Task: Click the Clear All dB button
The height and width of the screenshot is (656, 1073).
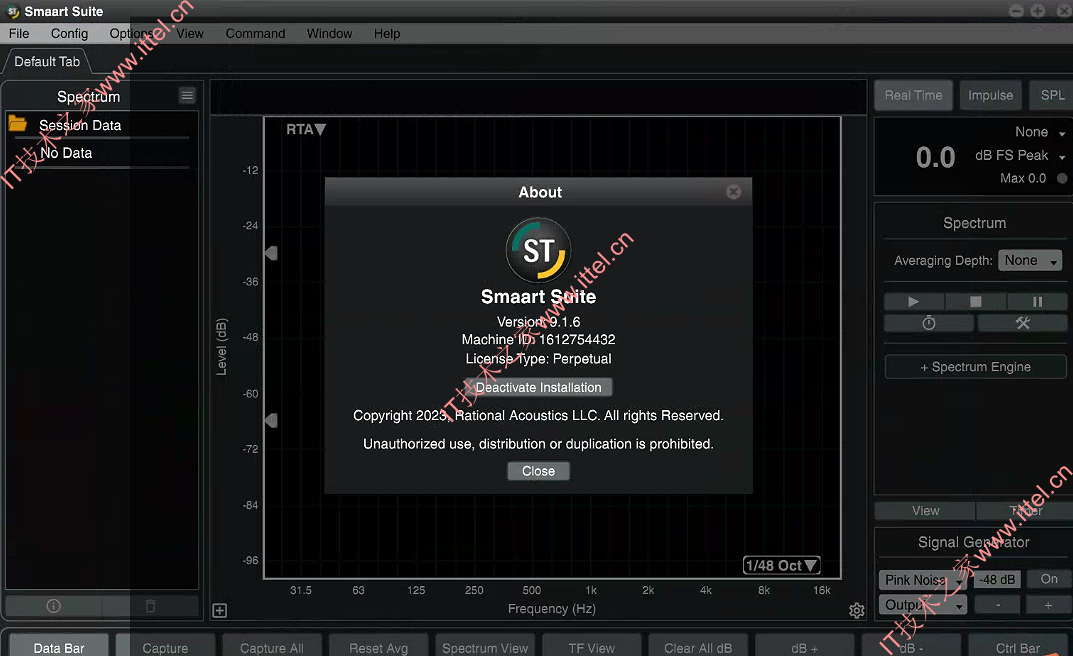Action: click(698, 646)
